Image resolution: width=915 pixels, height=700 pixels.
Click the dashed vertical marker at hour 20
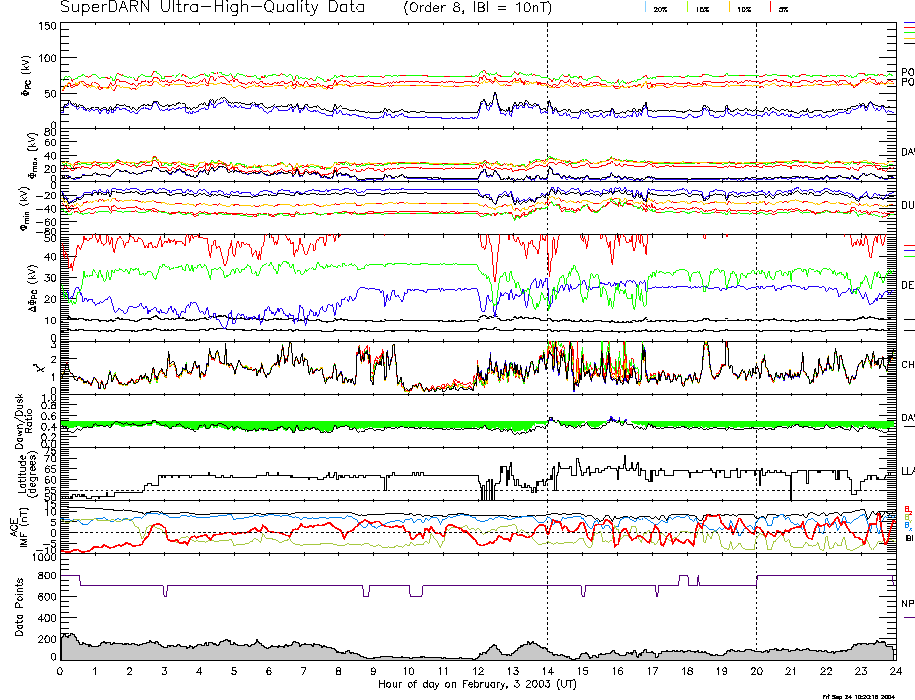pos(756,300)
